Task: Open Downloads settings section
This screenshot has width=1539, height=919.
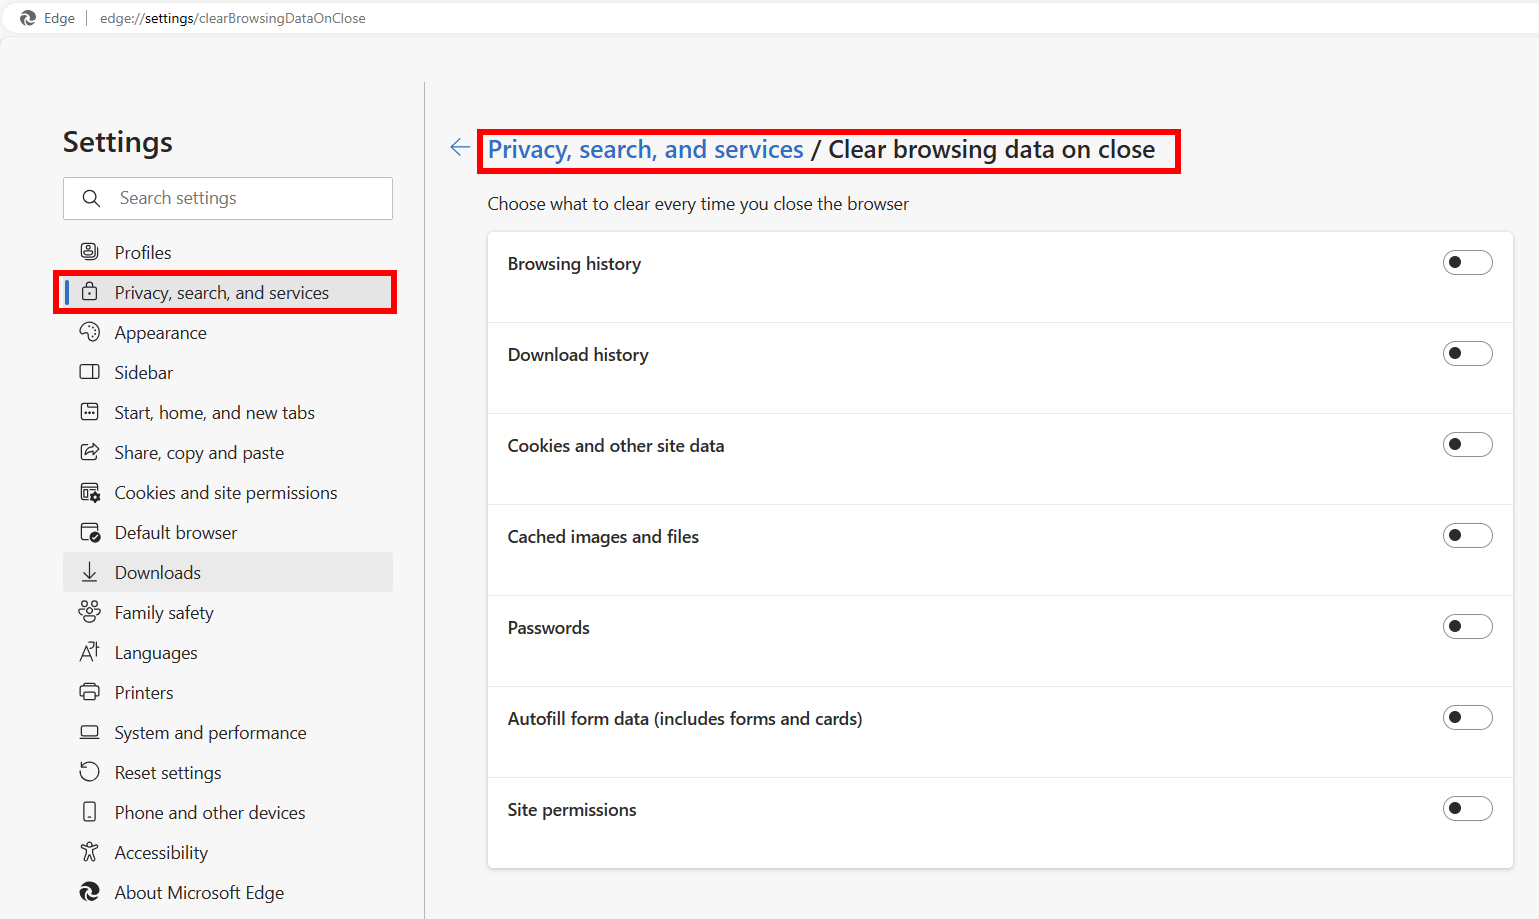Action: point(228,572)
